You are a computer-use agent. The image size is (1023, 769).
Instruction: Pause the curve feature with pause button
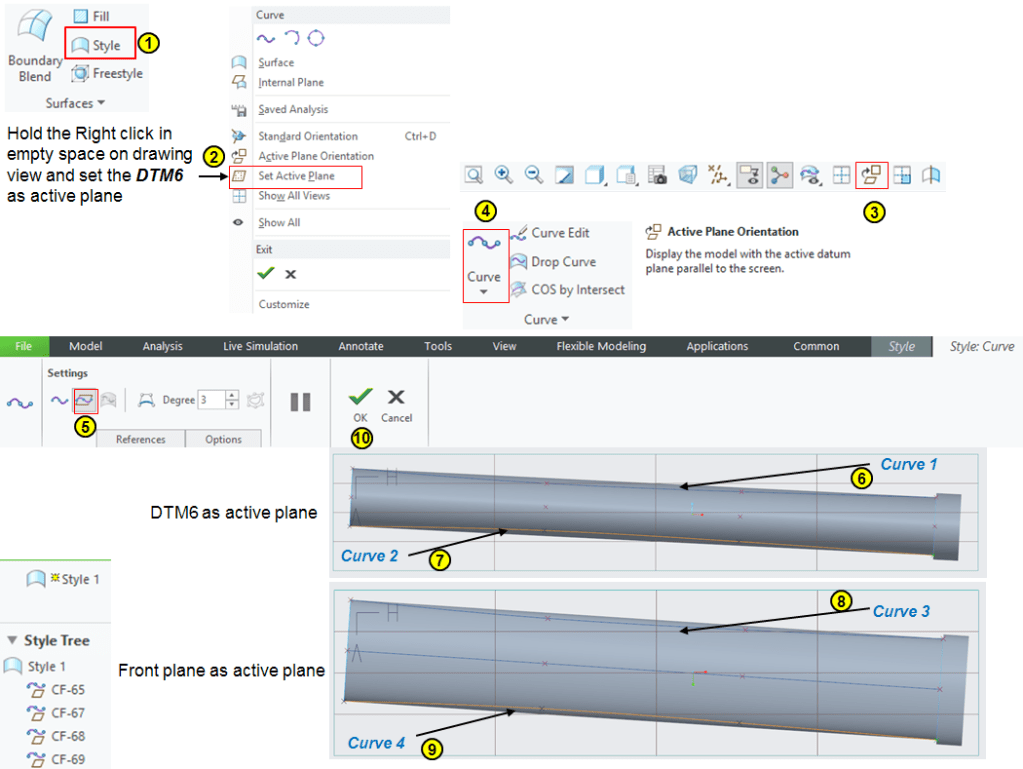[300, 402]
